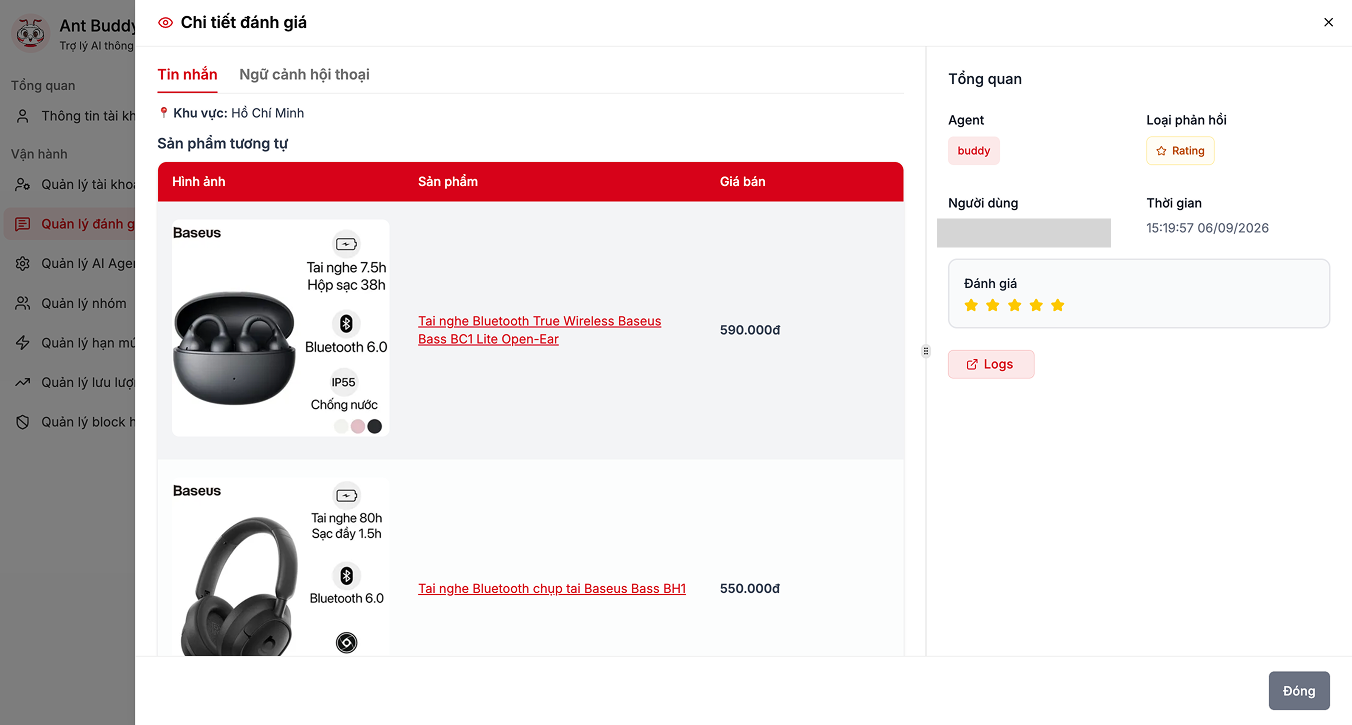
Task: Click the location pin icon next to Khu vực
Action: tap(164, 113)
